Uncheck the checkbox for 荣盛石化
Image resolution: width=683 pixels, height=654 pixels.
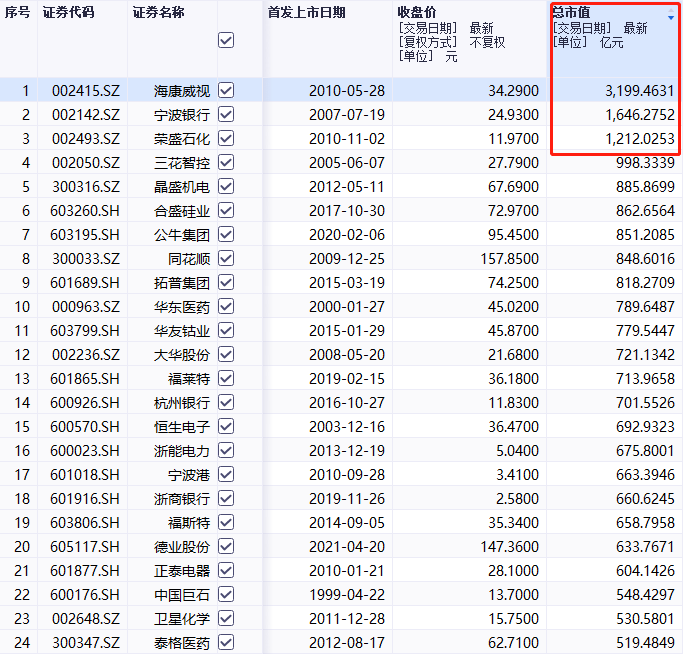pyautogui.click(x=226, y=138)
